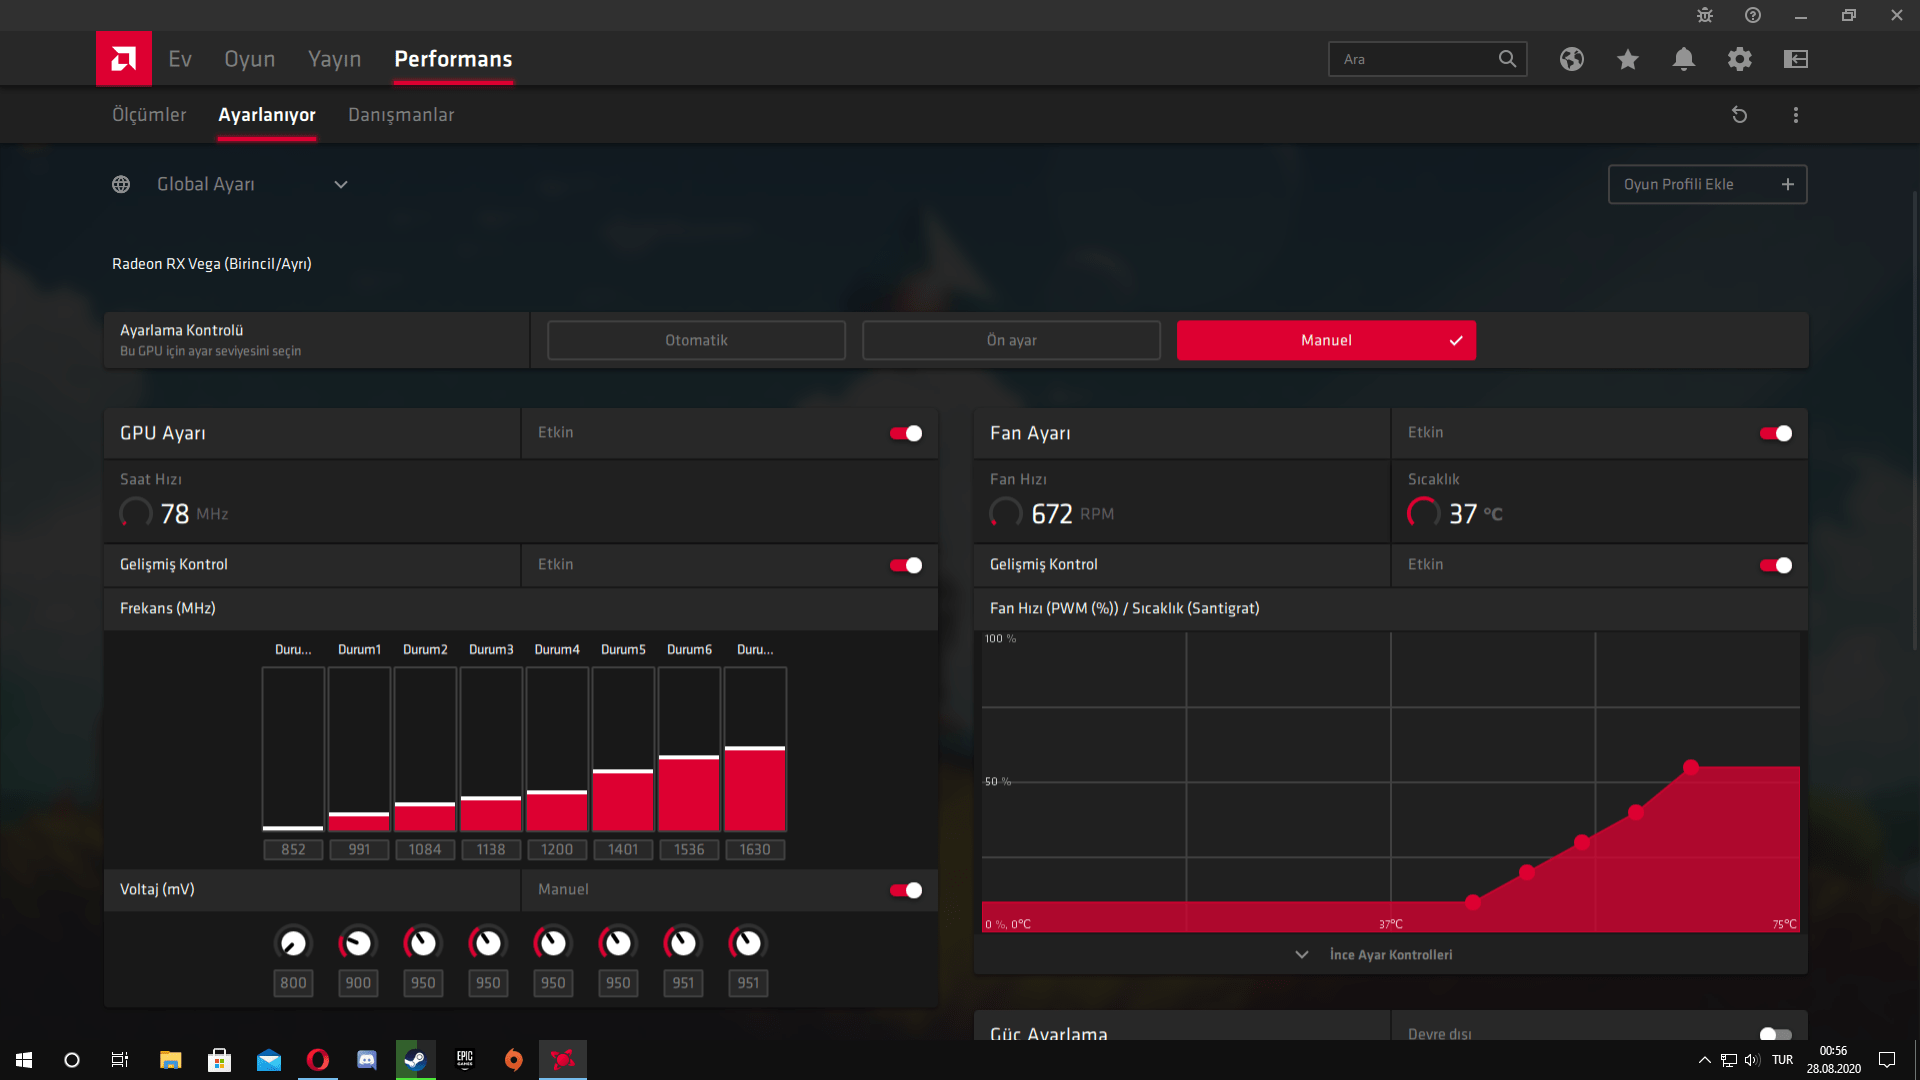The image size is (1920, 1080).
Task: Click Oyun Profili Ekle button
Action: pyautogui.click(x=1707, y=184)
